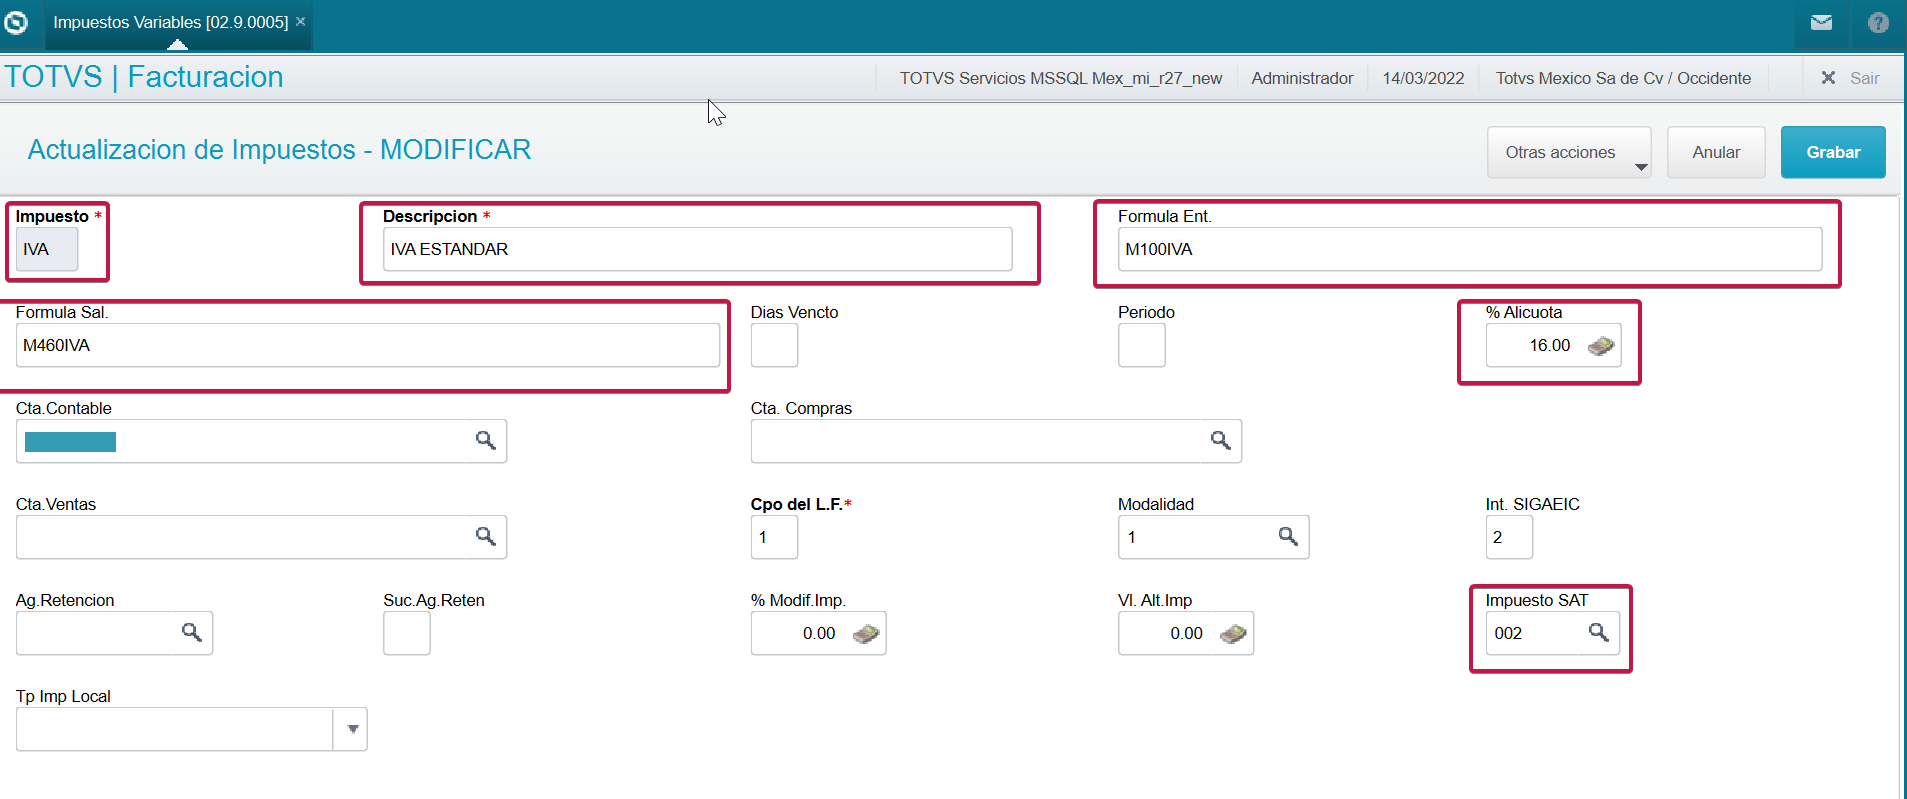Open the Cta.Contable search magnifier
This screenshot has height=799, width=1907.
[x=486, y=441]
